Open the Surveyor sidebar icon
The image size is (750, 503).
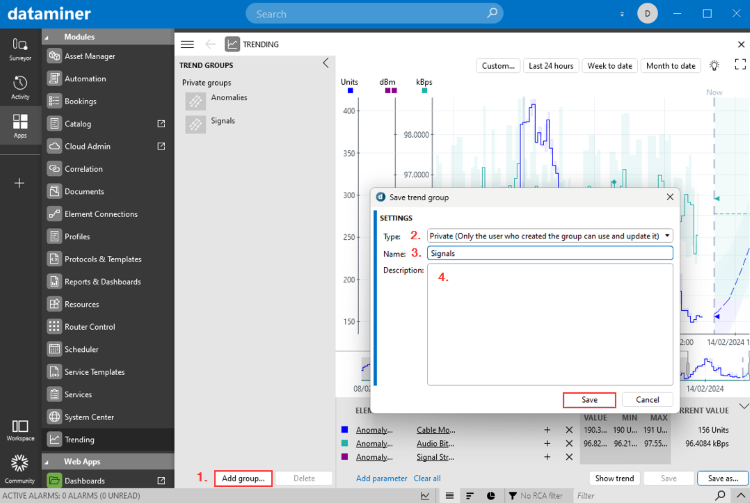point(20,49)
